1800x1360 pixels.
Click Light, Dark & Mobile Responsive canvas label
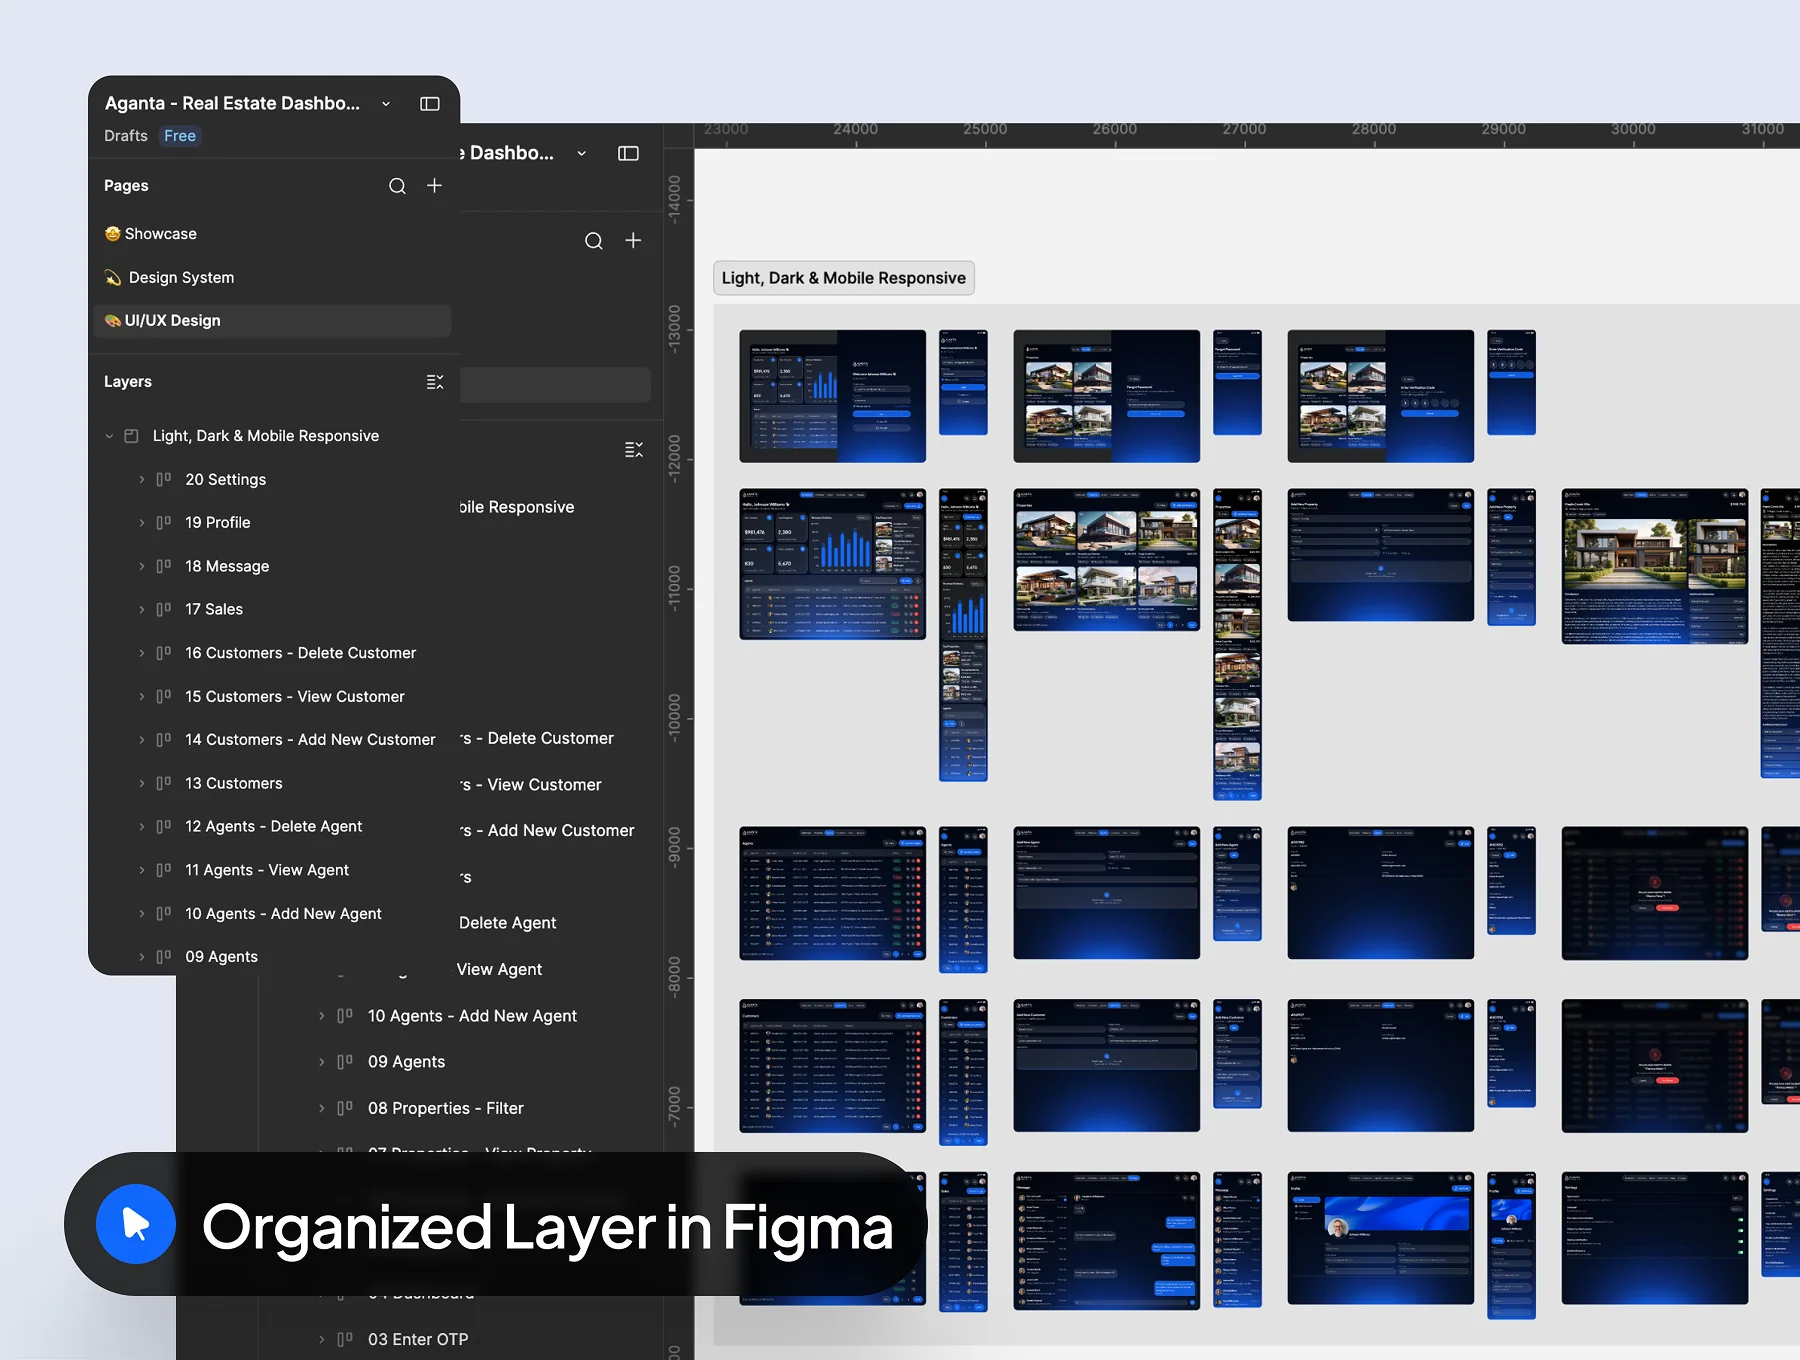pyautogui.click(x=844, y=279)
